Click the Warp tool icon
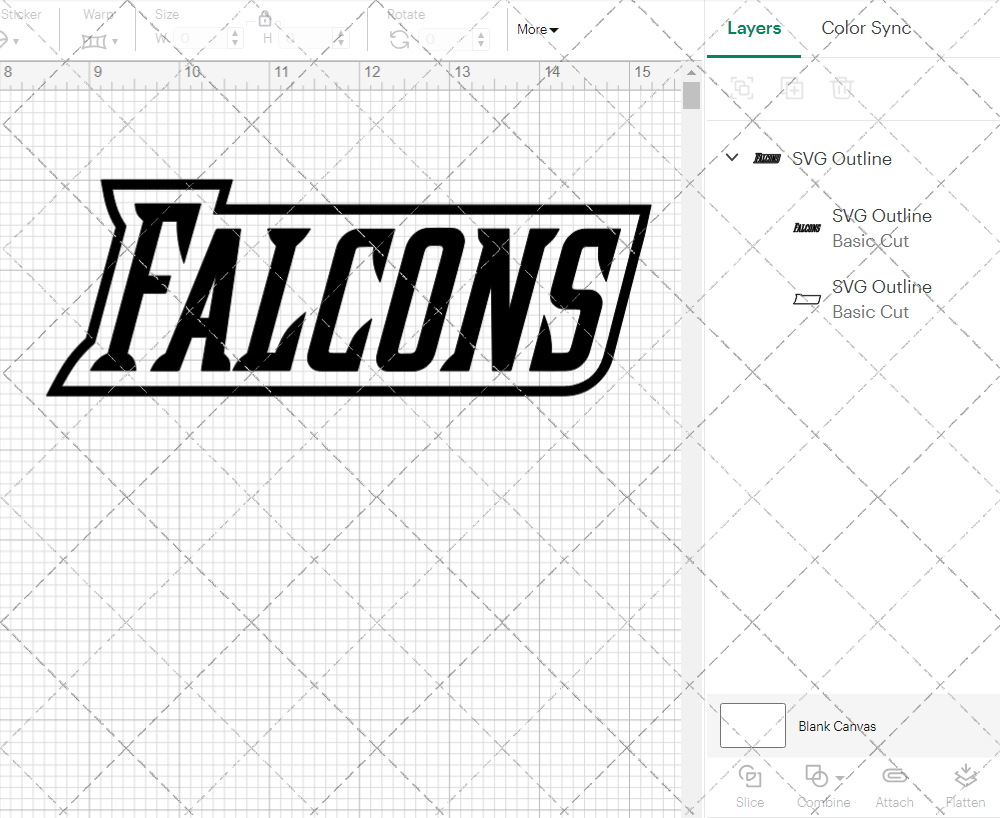 pyautogui.click(x=94, y=41)
